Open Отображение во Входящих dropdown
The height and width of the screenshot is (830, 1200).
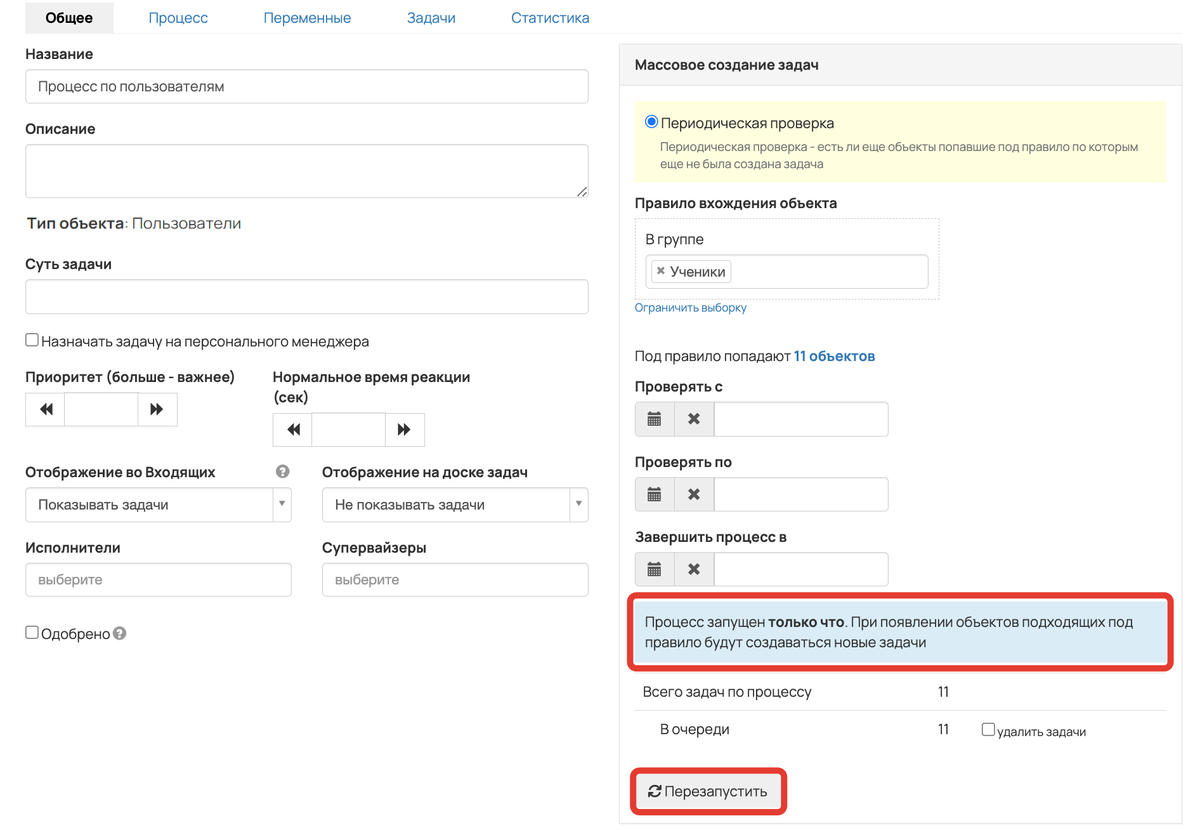pyautogui.click(x=158, y=505)
